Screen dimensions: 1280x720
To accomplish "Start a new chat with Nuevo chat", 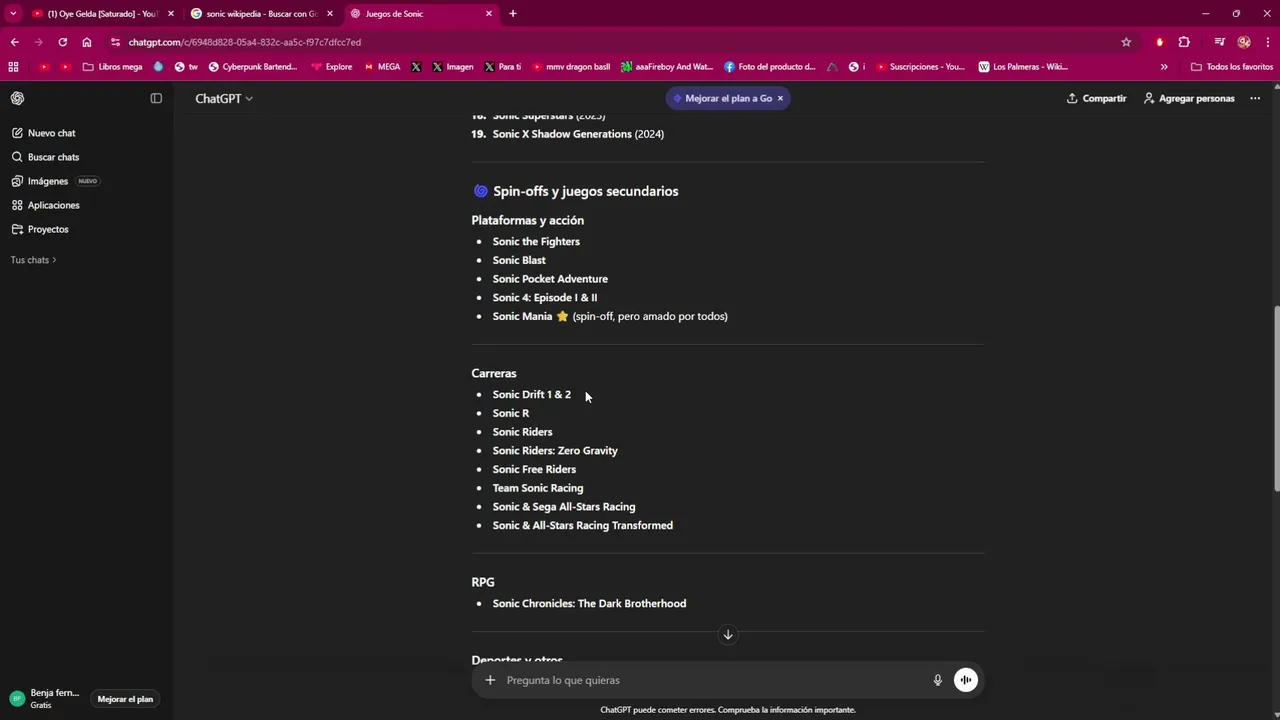I will (x=51, y=133).
